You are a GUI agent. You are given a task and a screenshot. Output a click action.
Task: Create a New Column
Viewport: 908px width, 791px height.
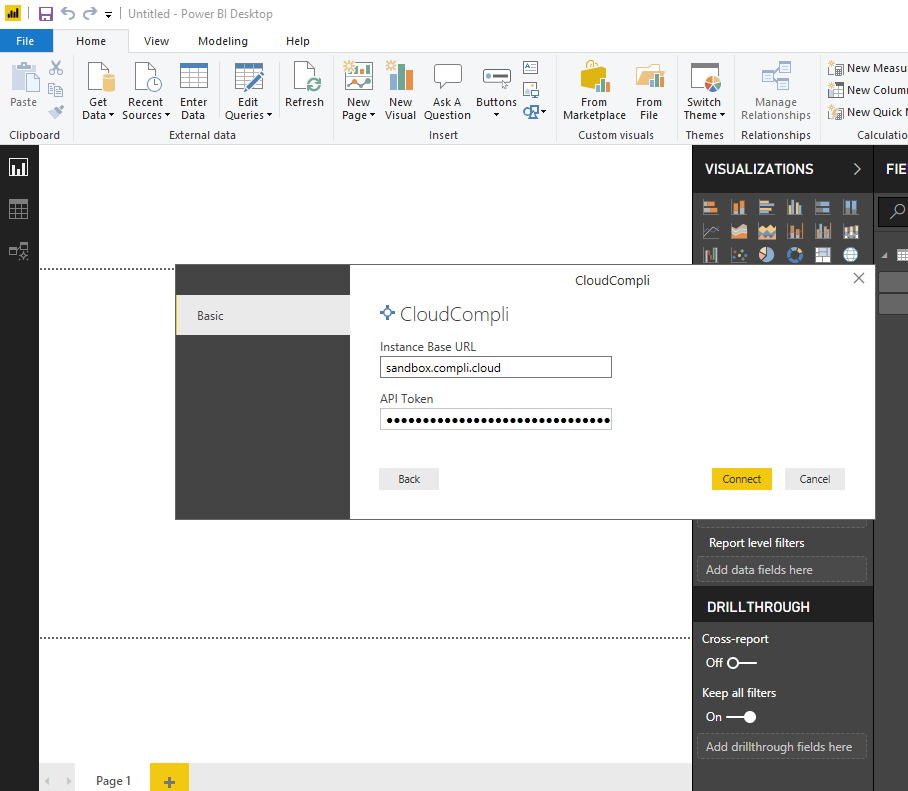[x=867, y=90]
